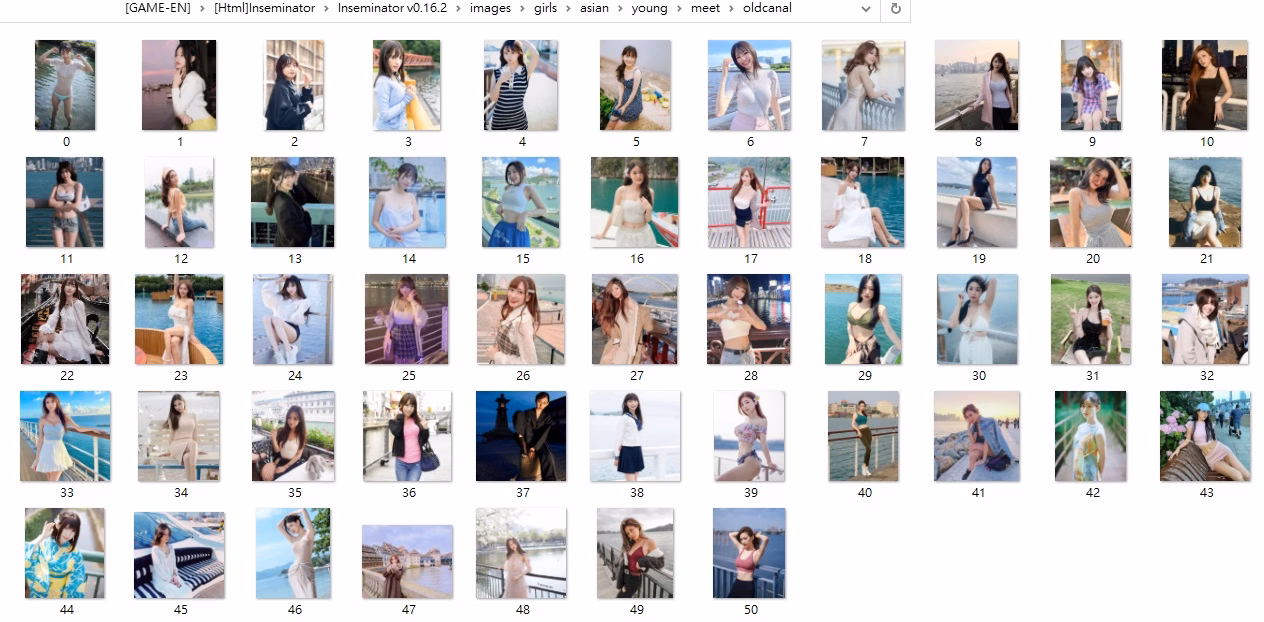Open the address bar history dropdown
Image resolution: width=1264 pixels, height=622 pixels.
pyautogui.click(x=866, y=9)
